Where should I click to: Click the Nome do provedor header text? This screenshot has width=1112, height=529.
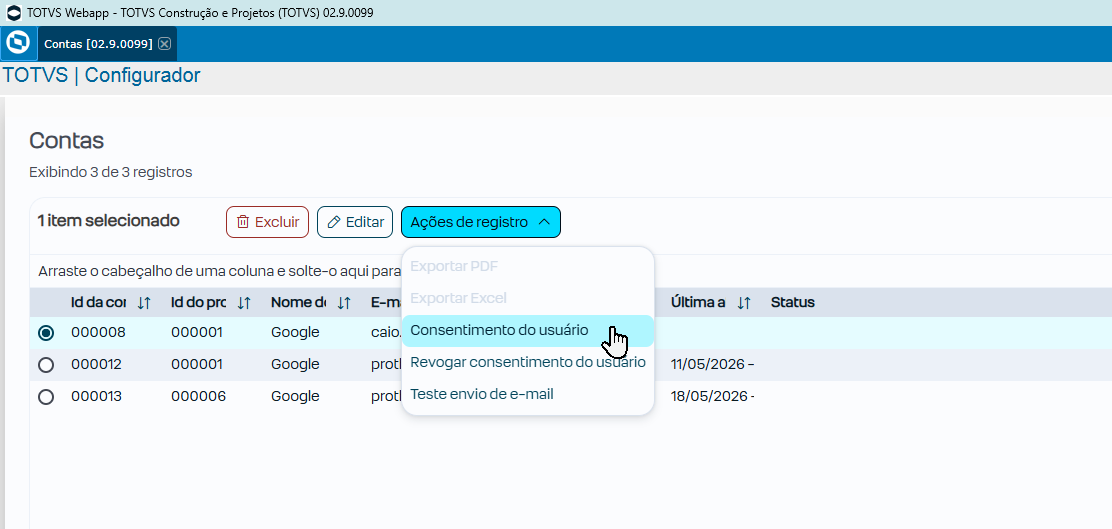click(299, 303)
